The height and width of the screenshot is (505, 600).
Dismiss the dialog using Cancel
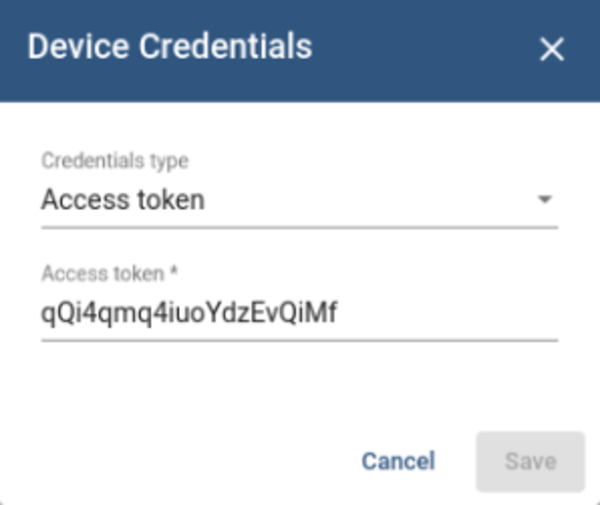(x=398, y=461)
